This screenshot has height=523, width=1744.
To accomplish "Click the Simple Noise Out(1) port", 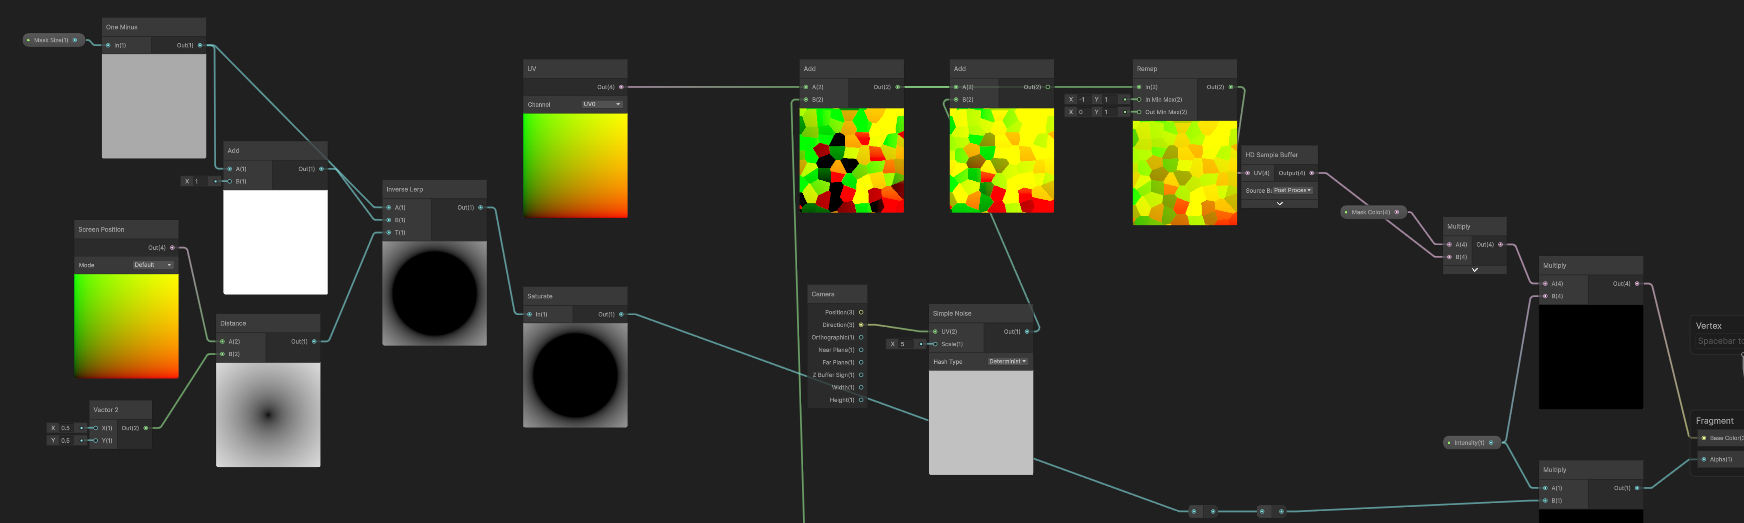I will point(1027,331).
